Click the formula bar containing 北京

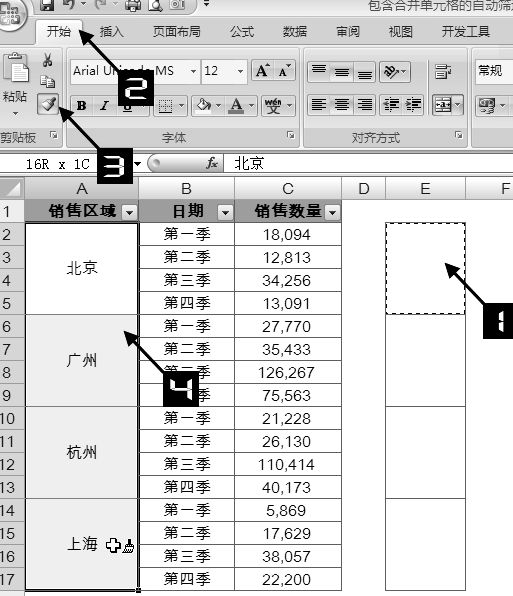pos(369,164)
